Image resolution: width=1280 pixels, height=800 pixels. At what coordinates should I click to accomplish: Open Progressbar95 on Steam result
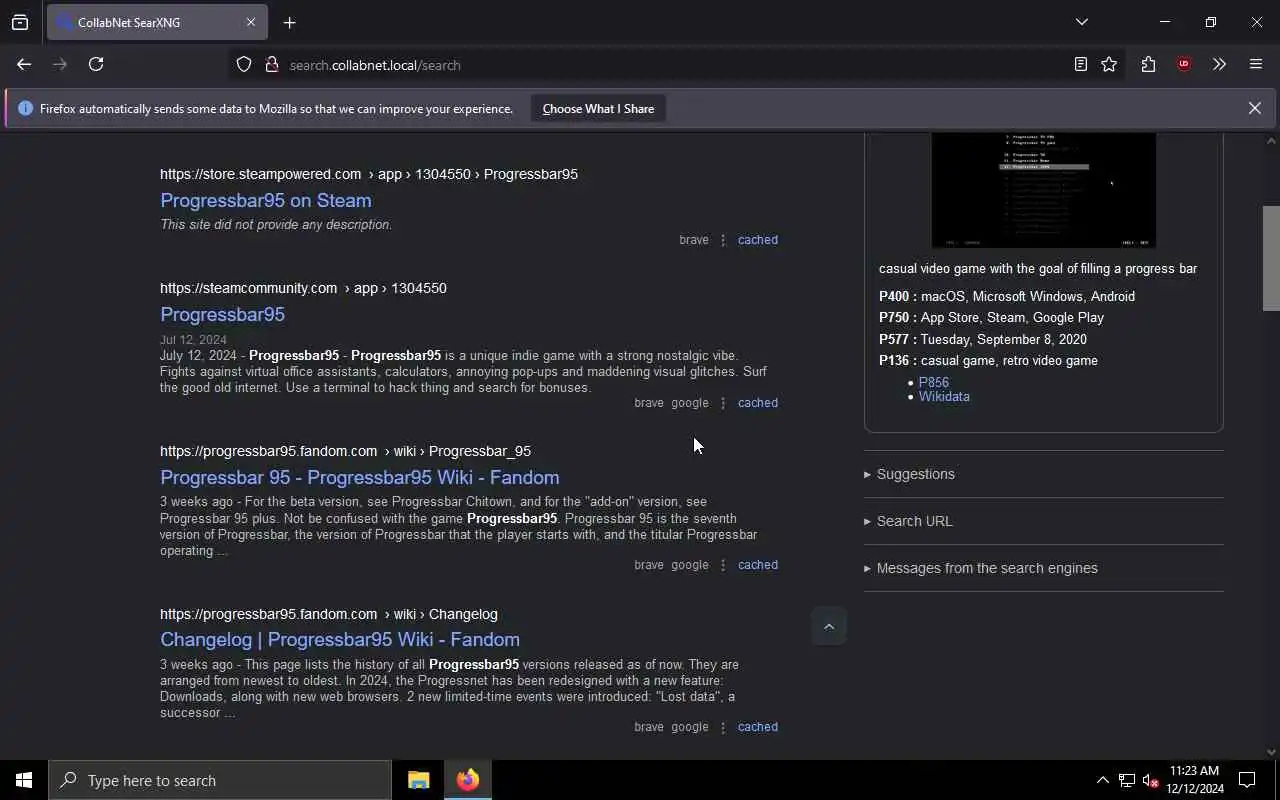265,200
